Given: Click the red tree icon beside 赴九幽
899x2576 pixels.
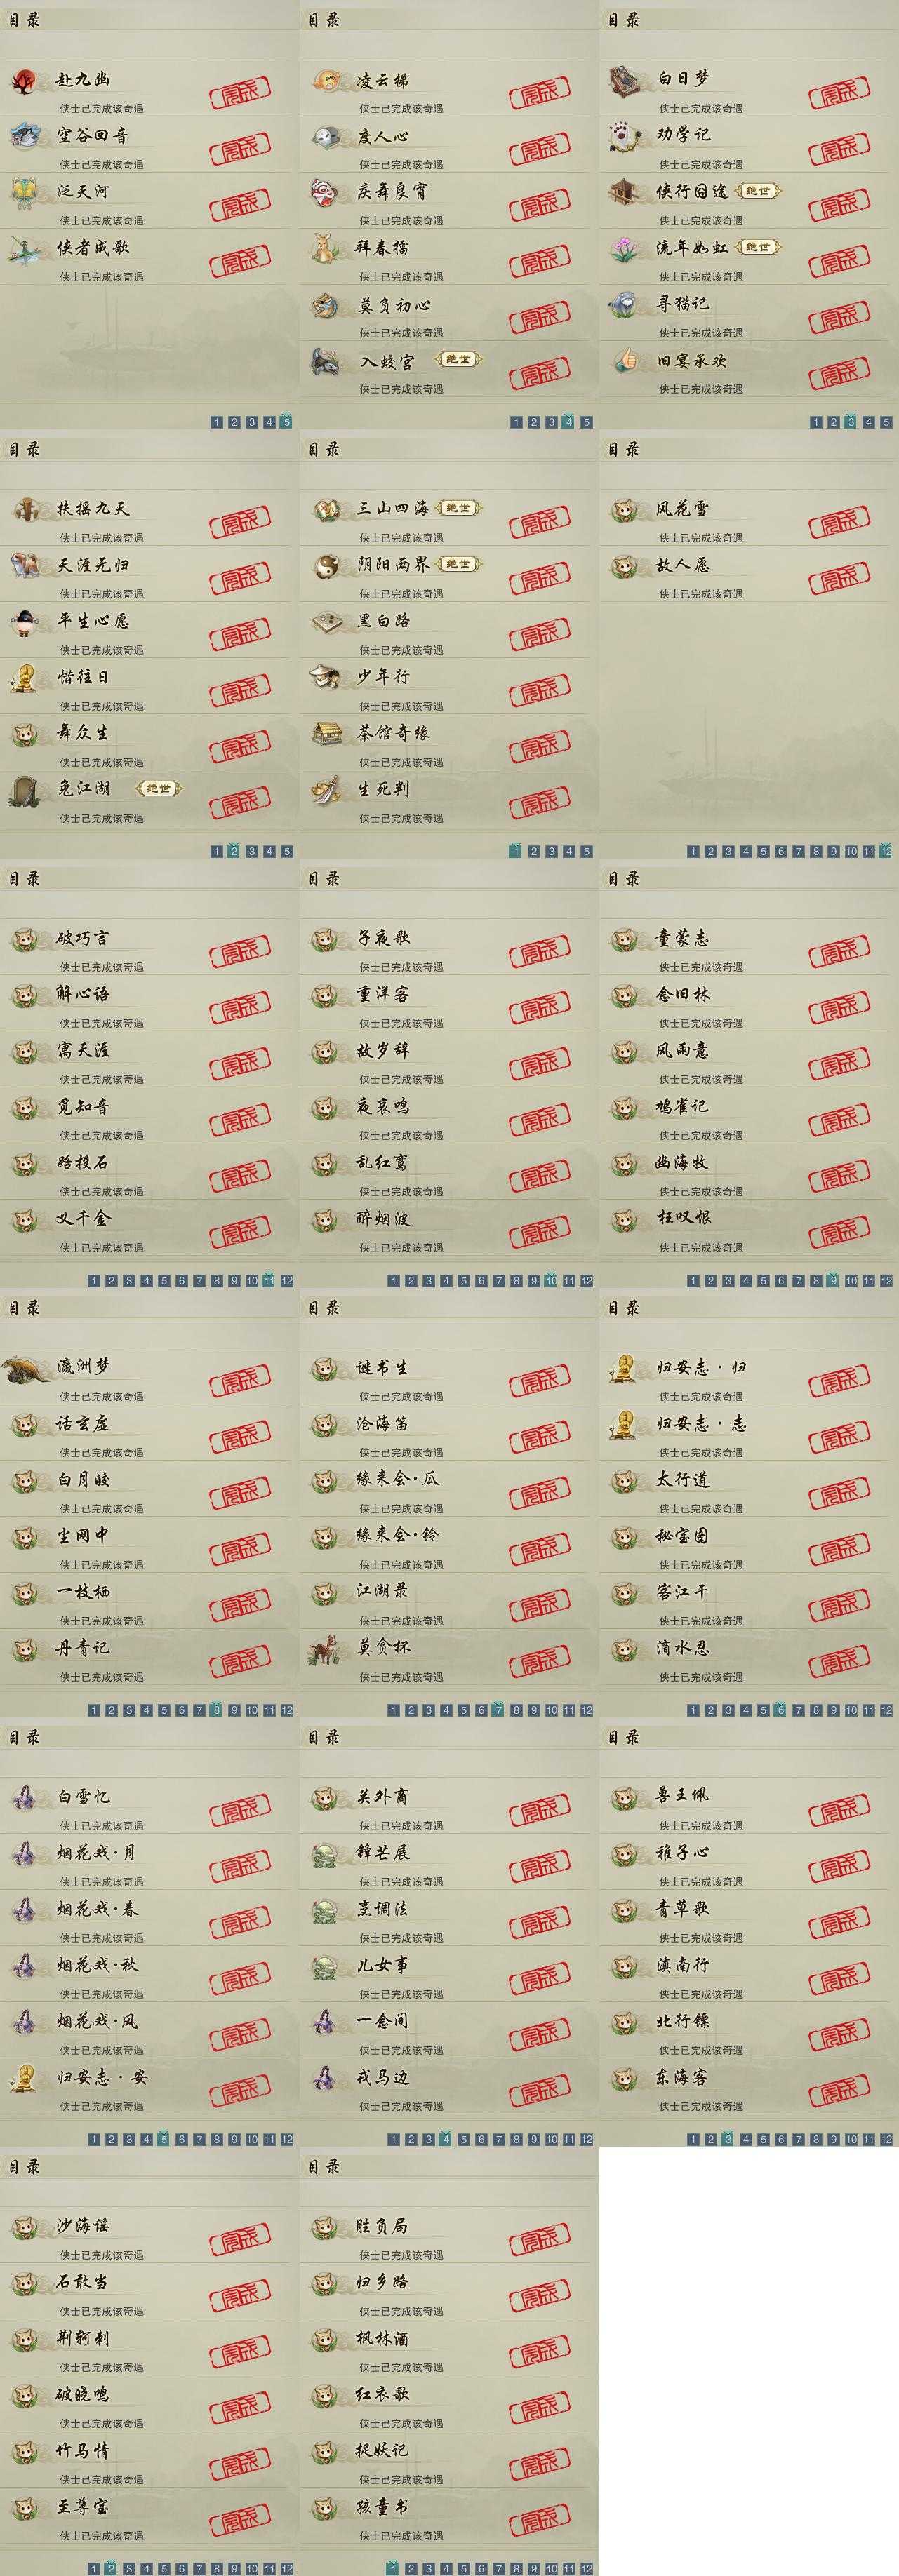Looking at the screenshot, I should coord(24,81).
